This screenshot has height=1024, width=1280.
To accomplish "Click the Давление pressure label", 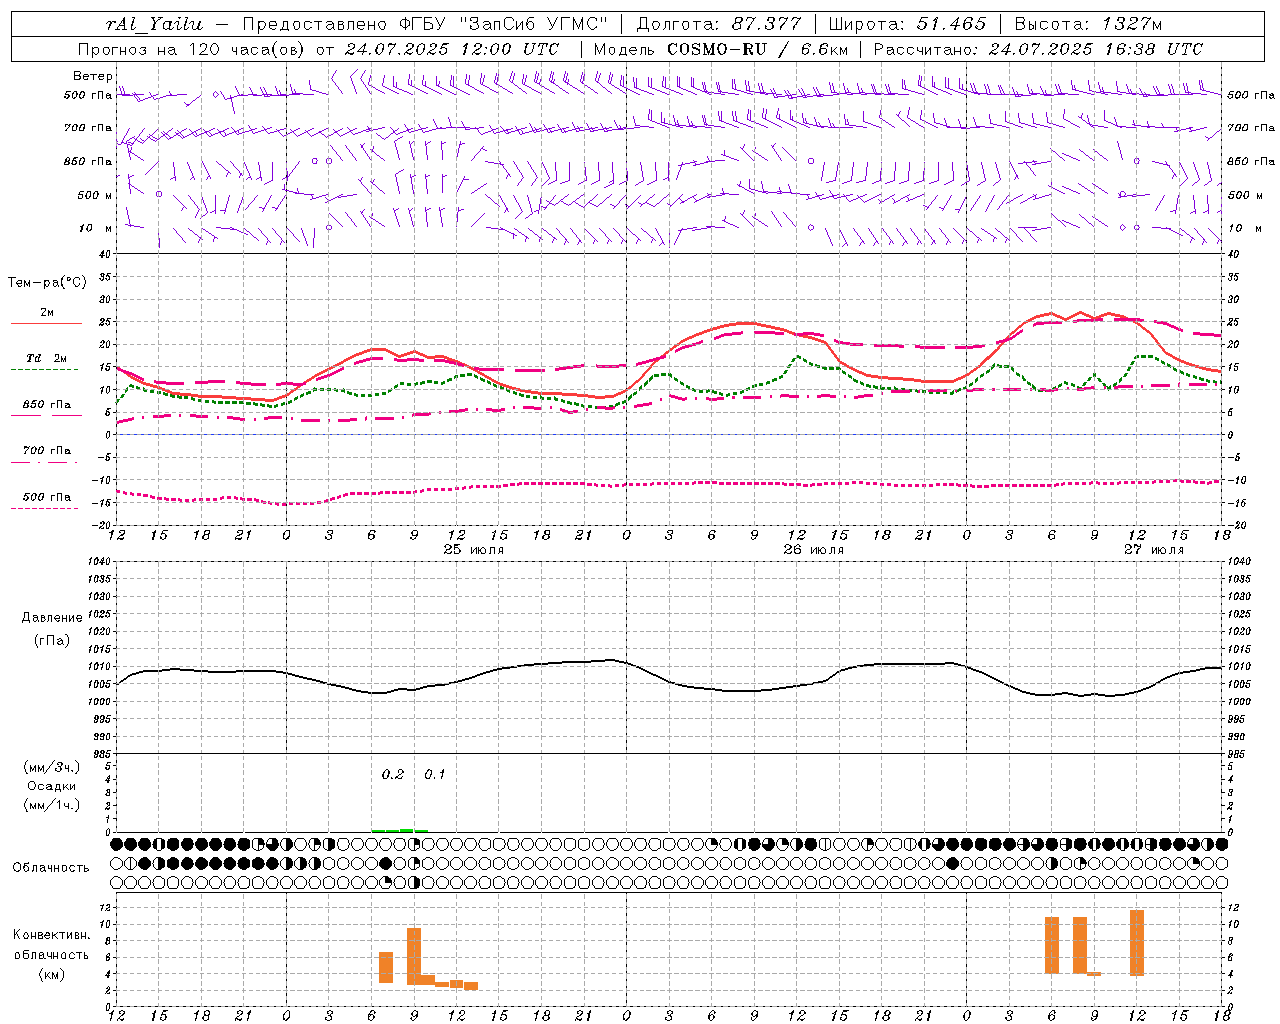I will click(x=52, y=618).
